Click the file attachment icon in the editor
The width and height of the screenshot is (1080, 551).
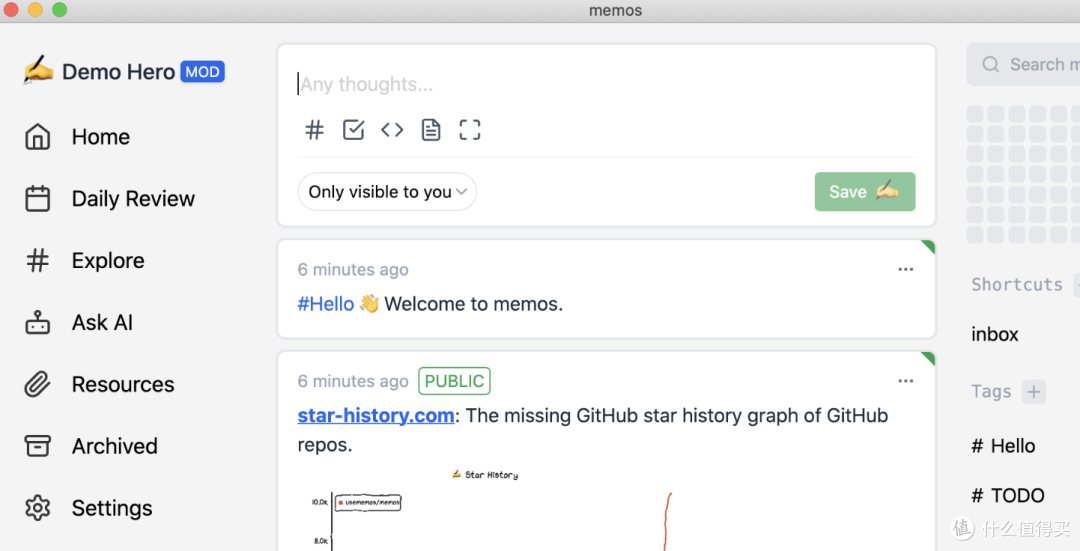431,130
